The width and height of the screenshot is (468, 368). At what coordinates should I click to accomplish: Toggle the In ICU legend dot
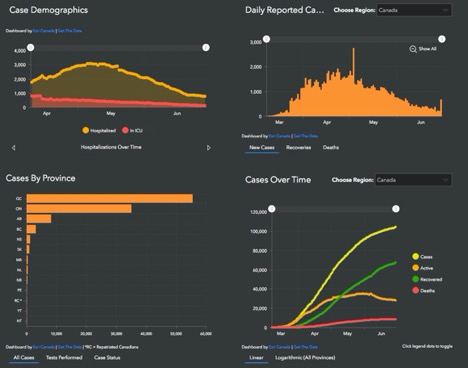tap(125, 130)
